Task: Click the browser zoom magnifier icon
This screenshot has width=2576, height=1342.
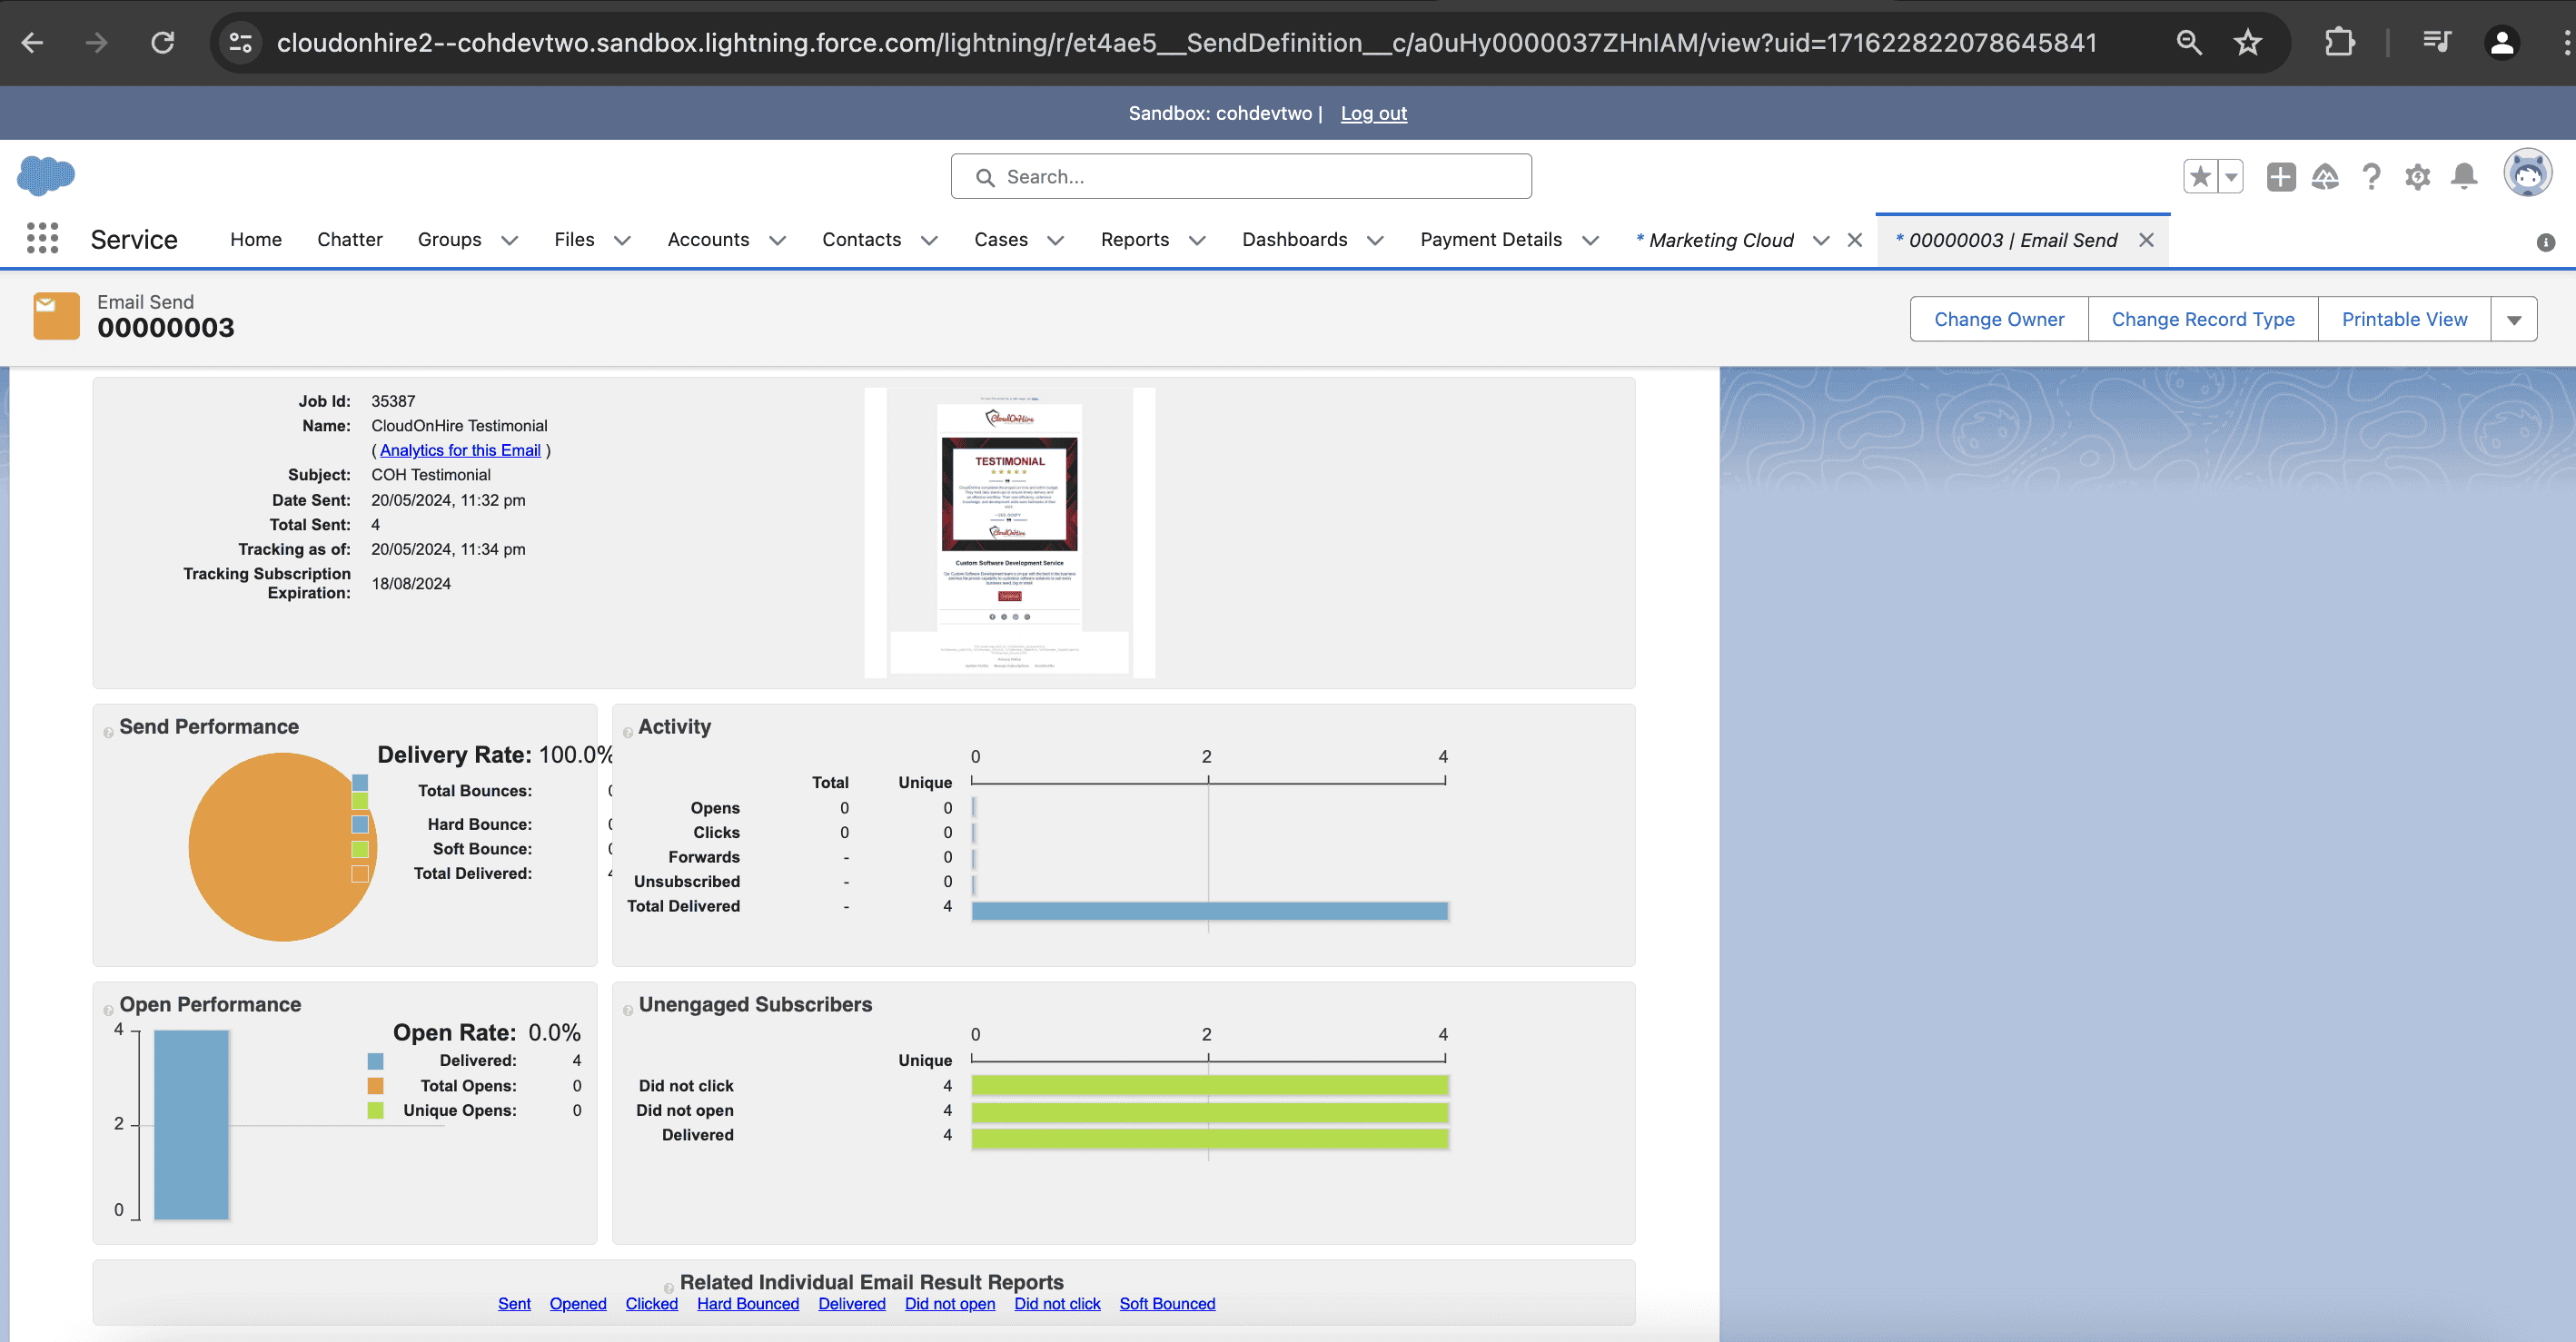Action: pos(2189,42)
